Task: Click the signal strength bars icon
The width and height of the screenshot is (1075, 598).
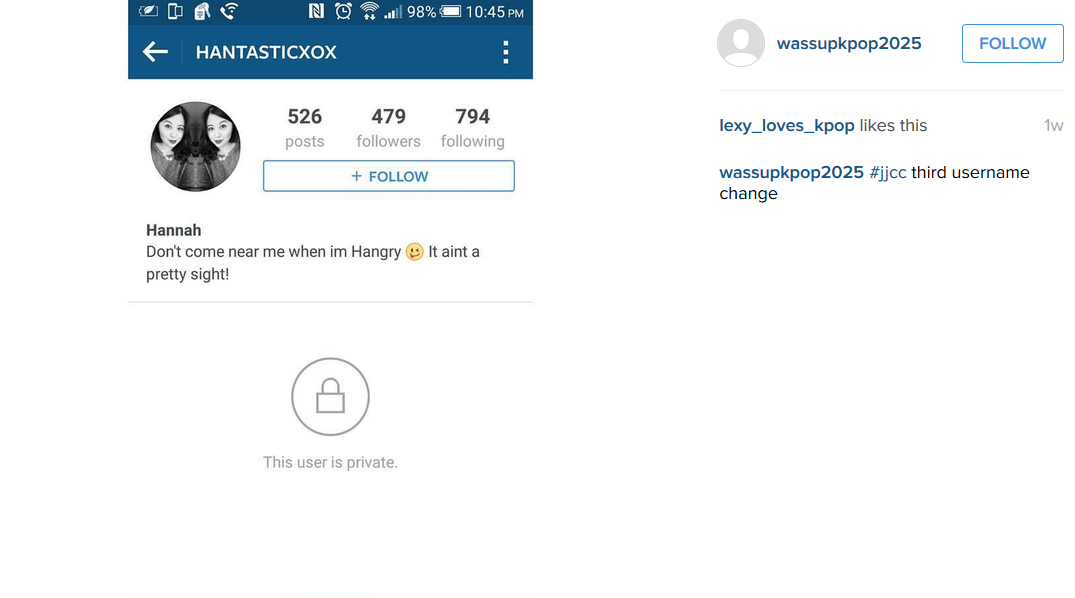Action: pyautogui.click(x=393, y=12)
